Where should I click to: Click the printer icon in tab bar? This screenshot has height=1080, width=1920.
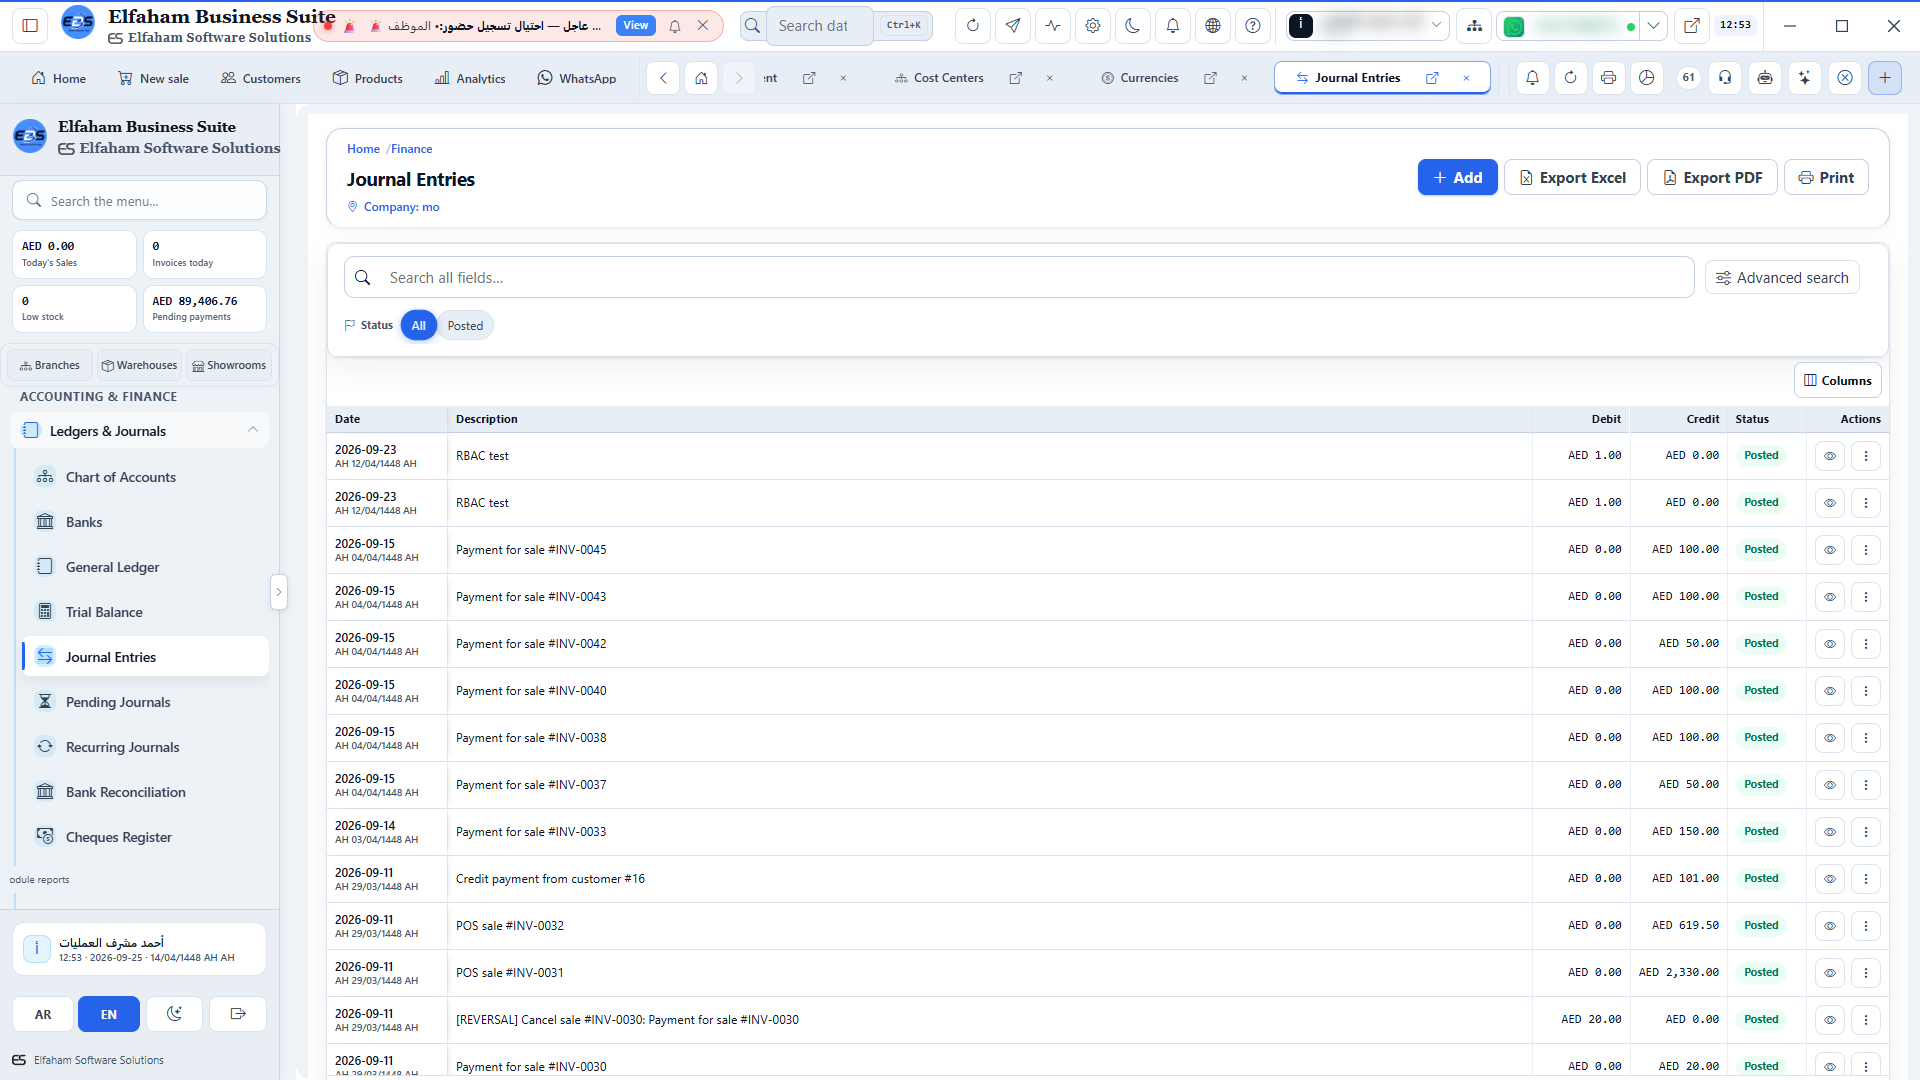1608,77
